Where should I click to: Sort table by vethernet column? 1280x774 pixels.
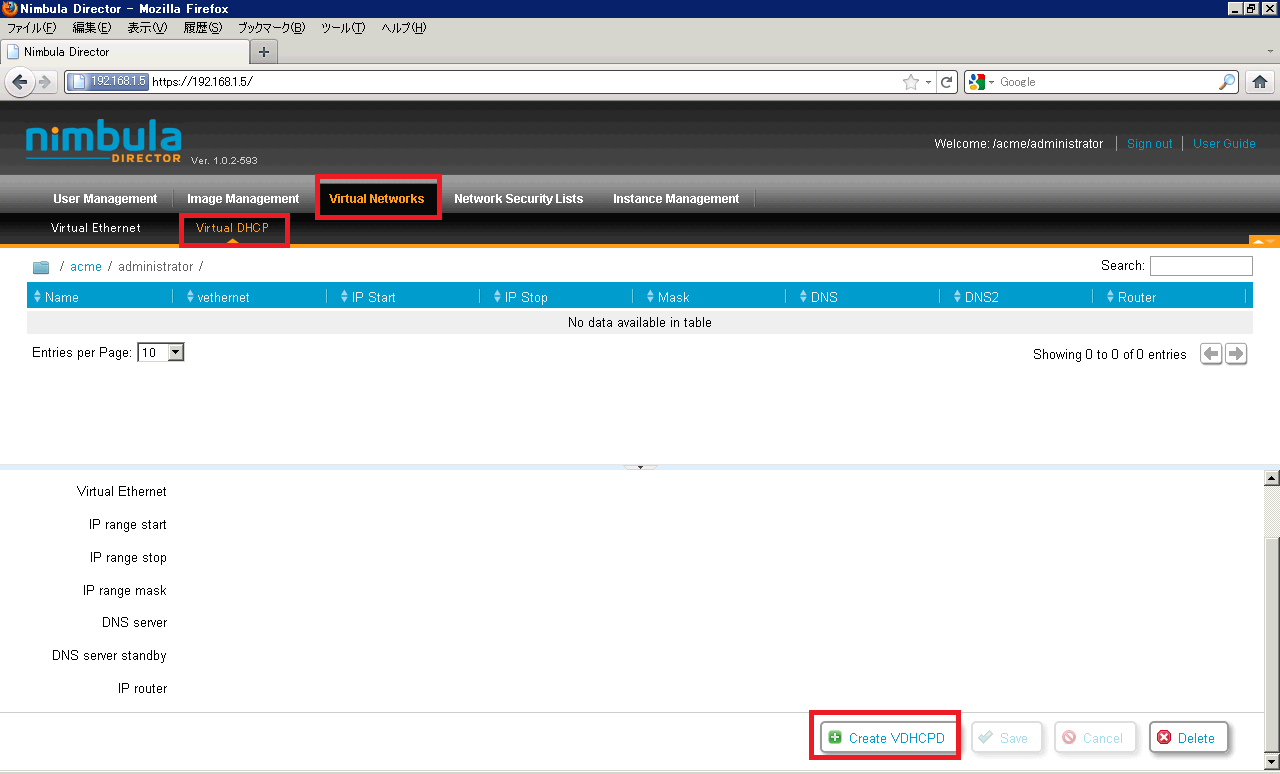pyautogui.click(x=250, y=297)
